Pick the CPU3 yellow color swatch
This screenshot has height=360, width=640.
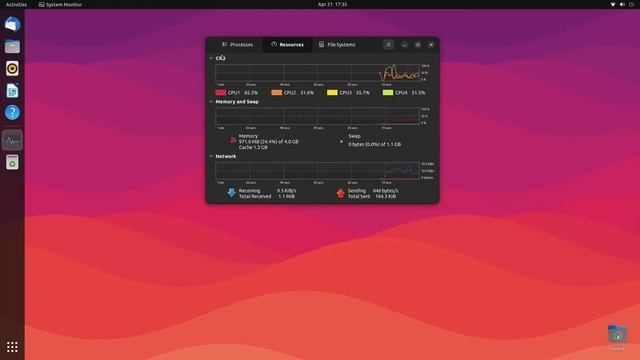pos(332,93)
